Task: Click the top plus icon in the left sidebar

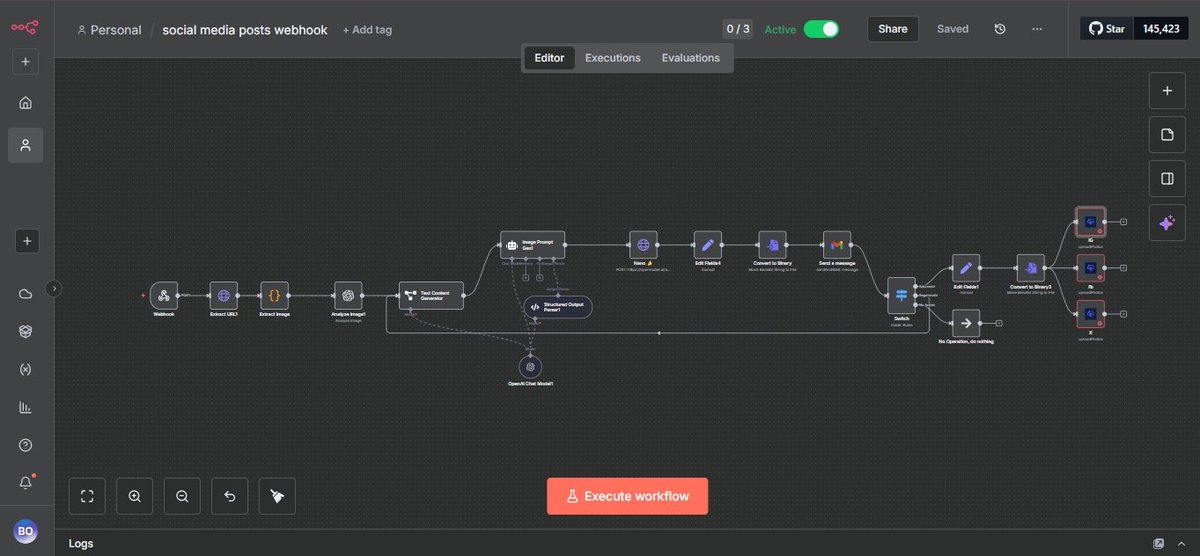Action: click(x=25, y=62)
